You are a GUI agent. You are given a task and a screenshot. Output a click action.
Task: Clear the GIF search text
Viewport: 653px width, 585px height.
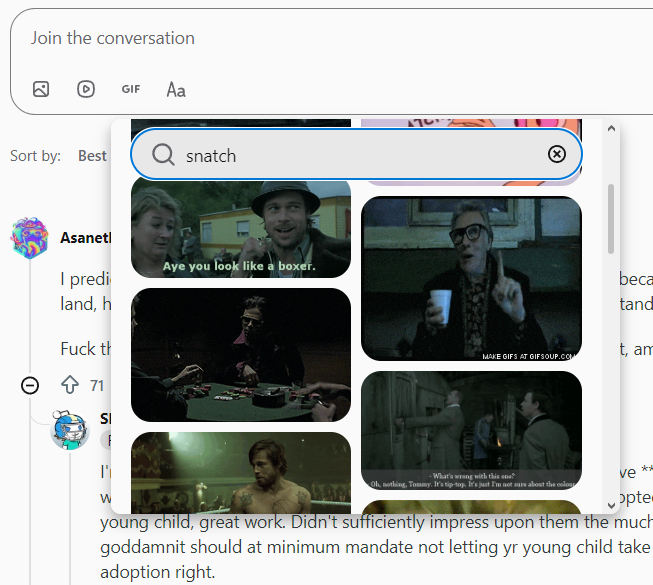pos(557,154)
